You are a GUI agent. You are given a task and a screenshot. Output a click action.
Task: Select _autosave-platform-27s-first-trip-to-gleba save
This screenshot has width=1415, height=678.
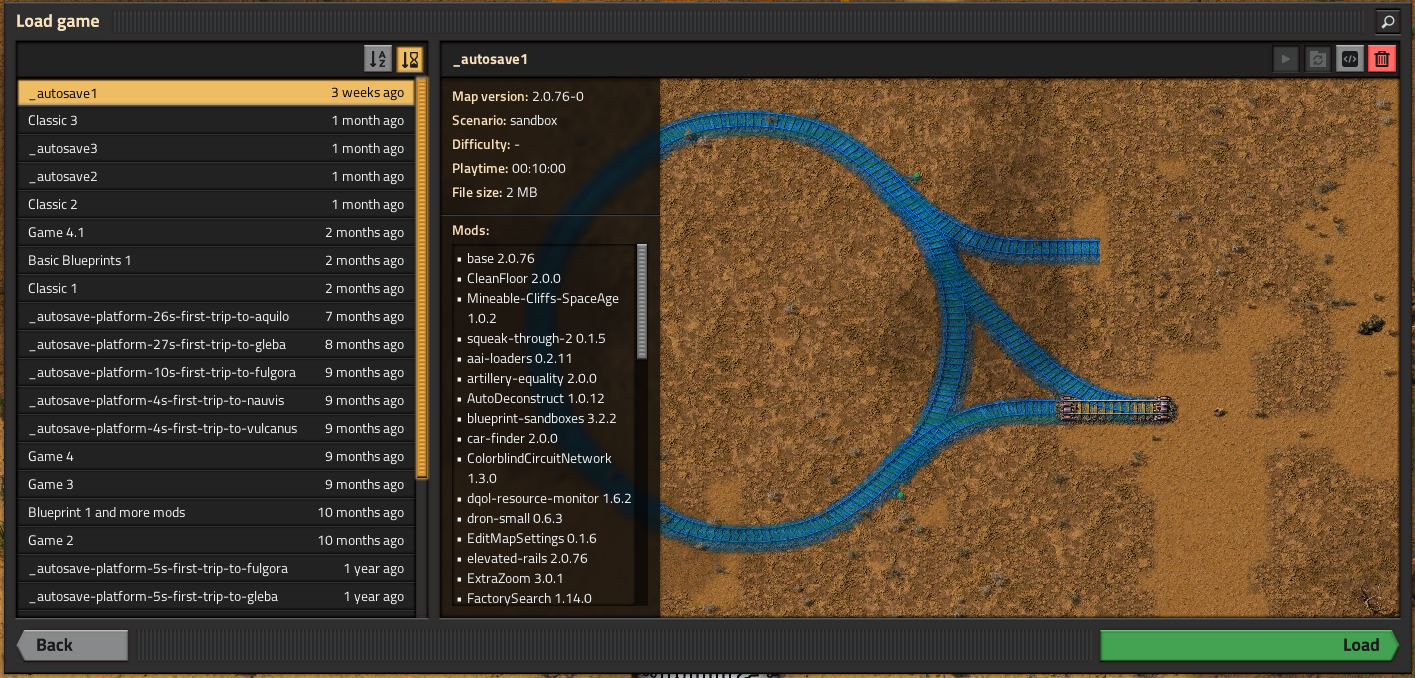click(x=216, y=345)
